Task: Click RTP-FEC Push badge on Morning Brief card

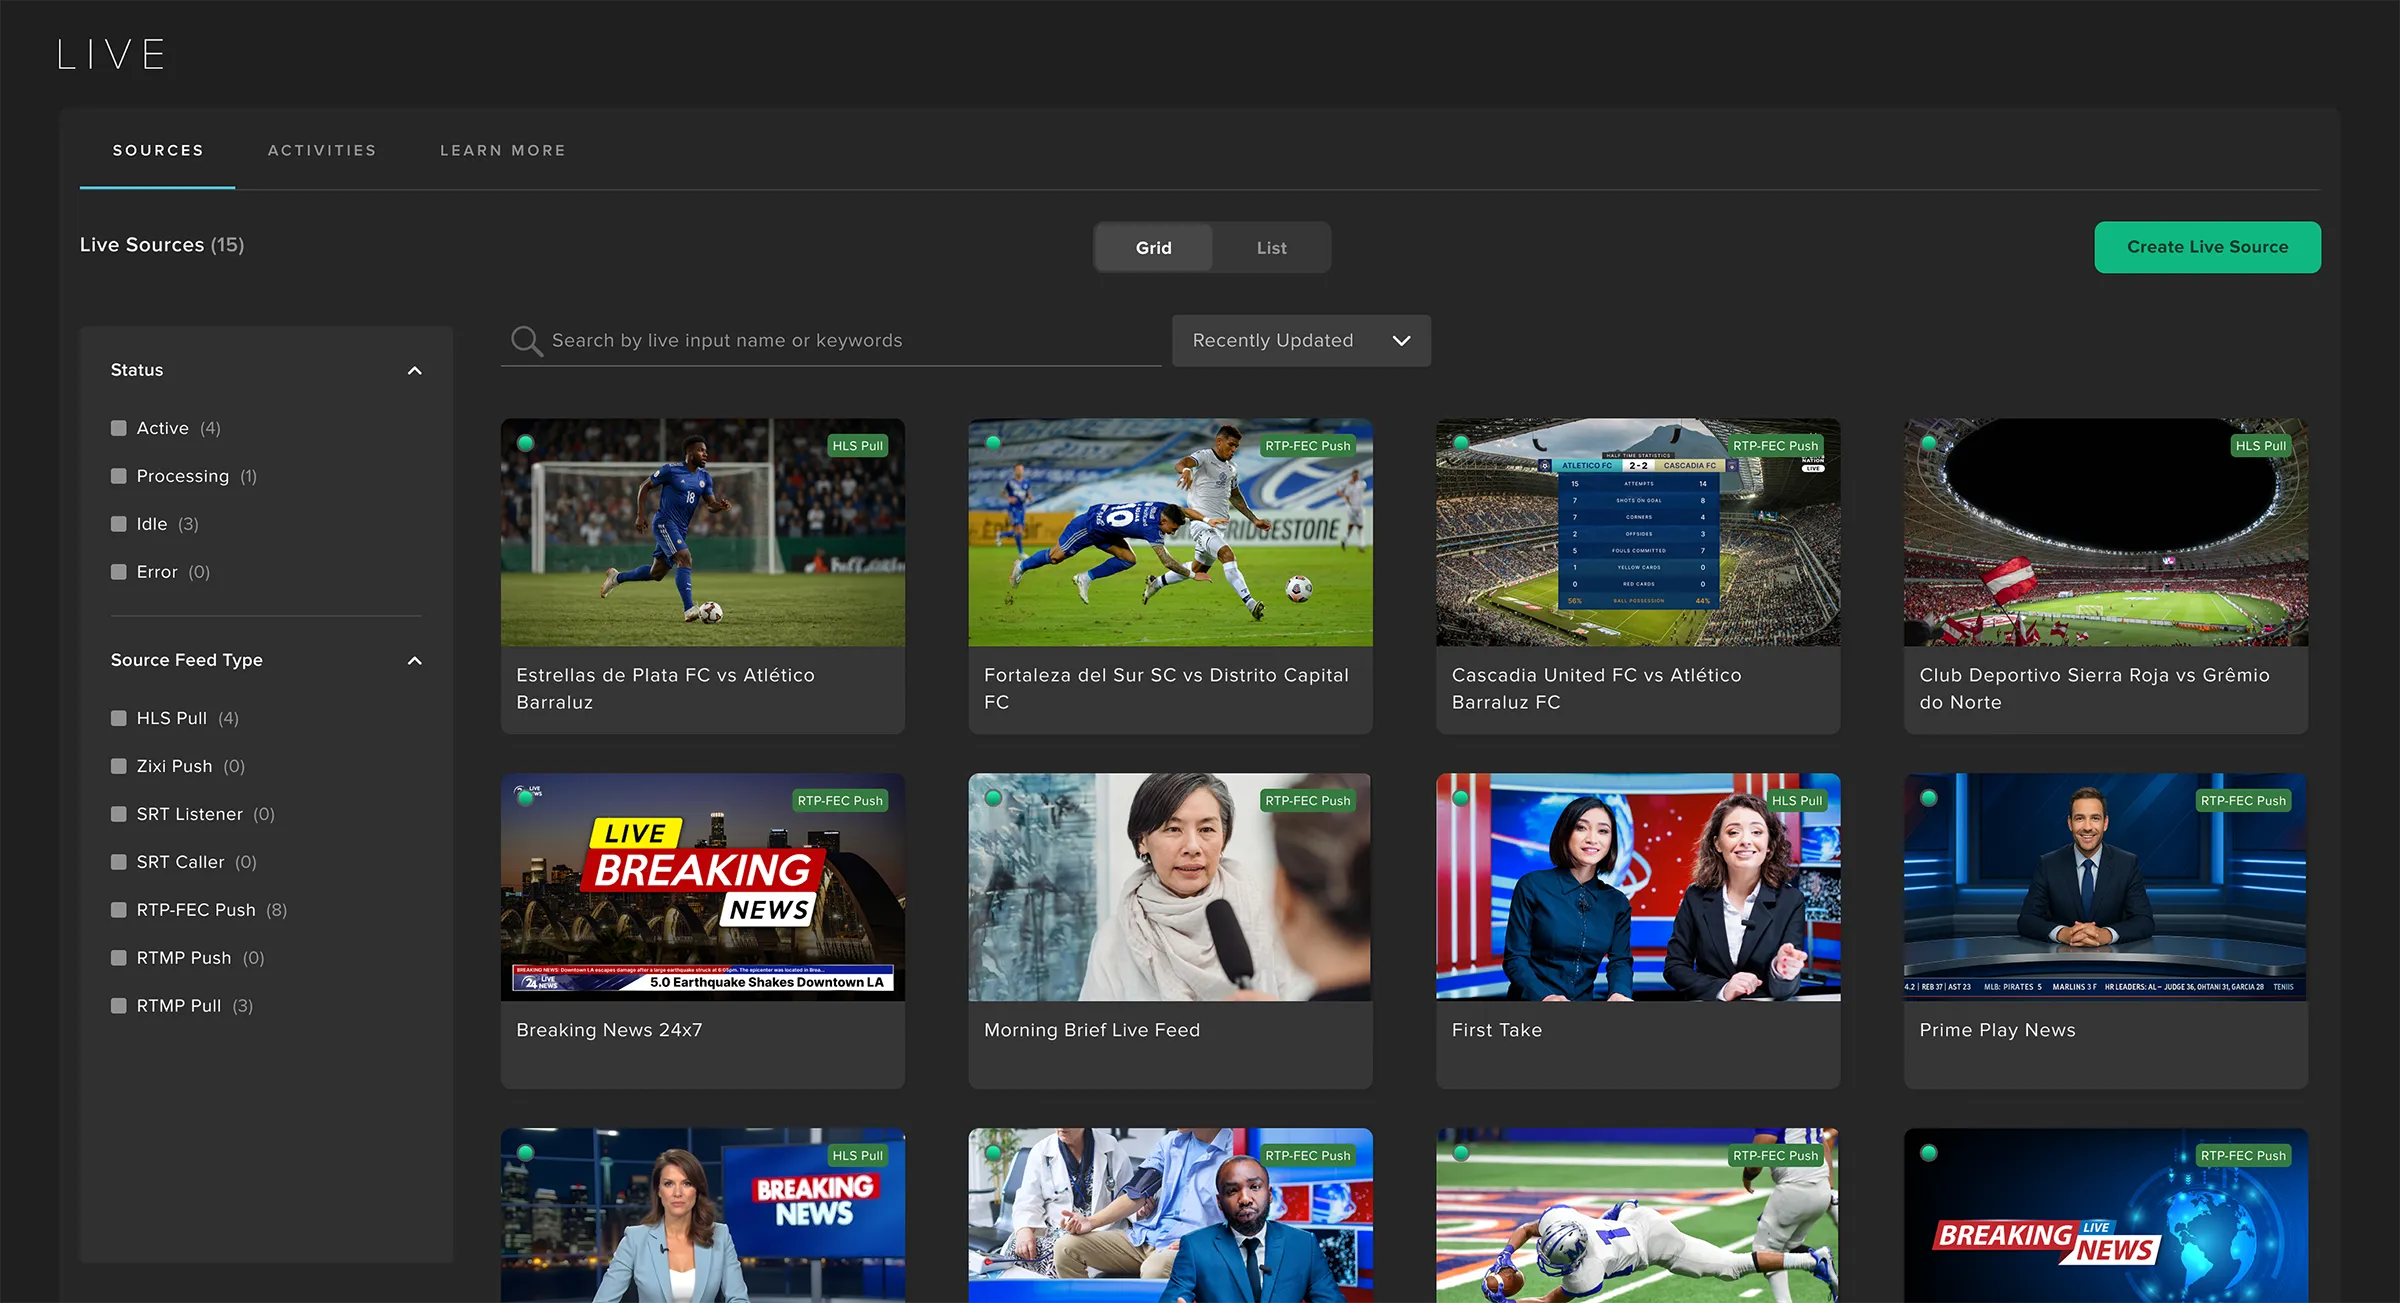Action: (1308, 801)
